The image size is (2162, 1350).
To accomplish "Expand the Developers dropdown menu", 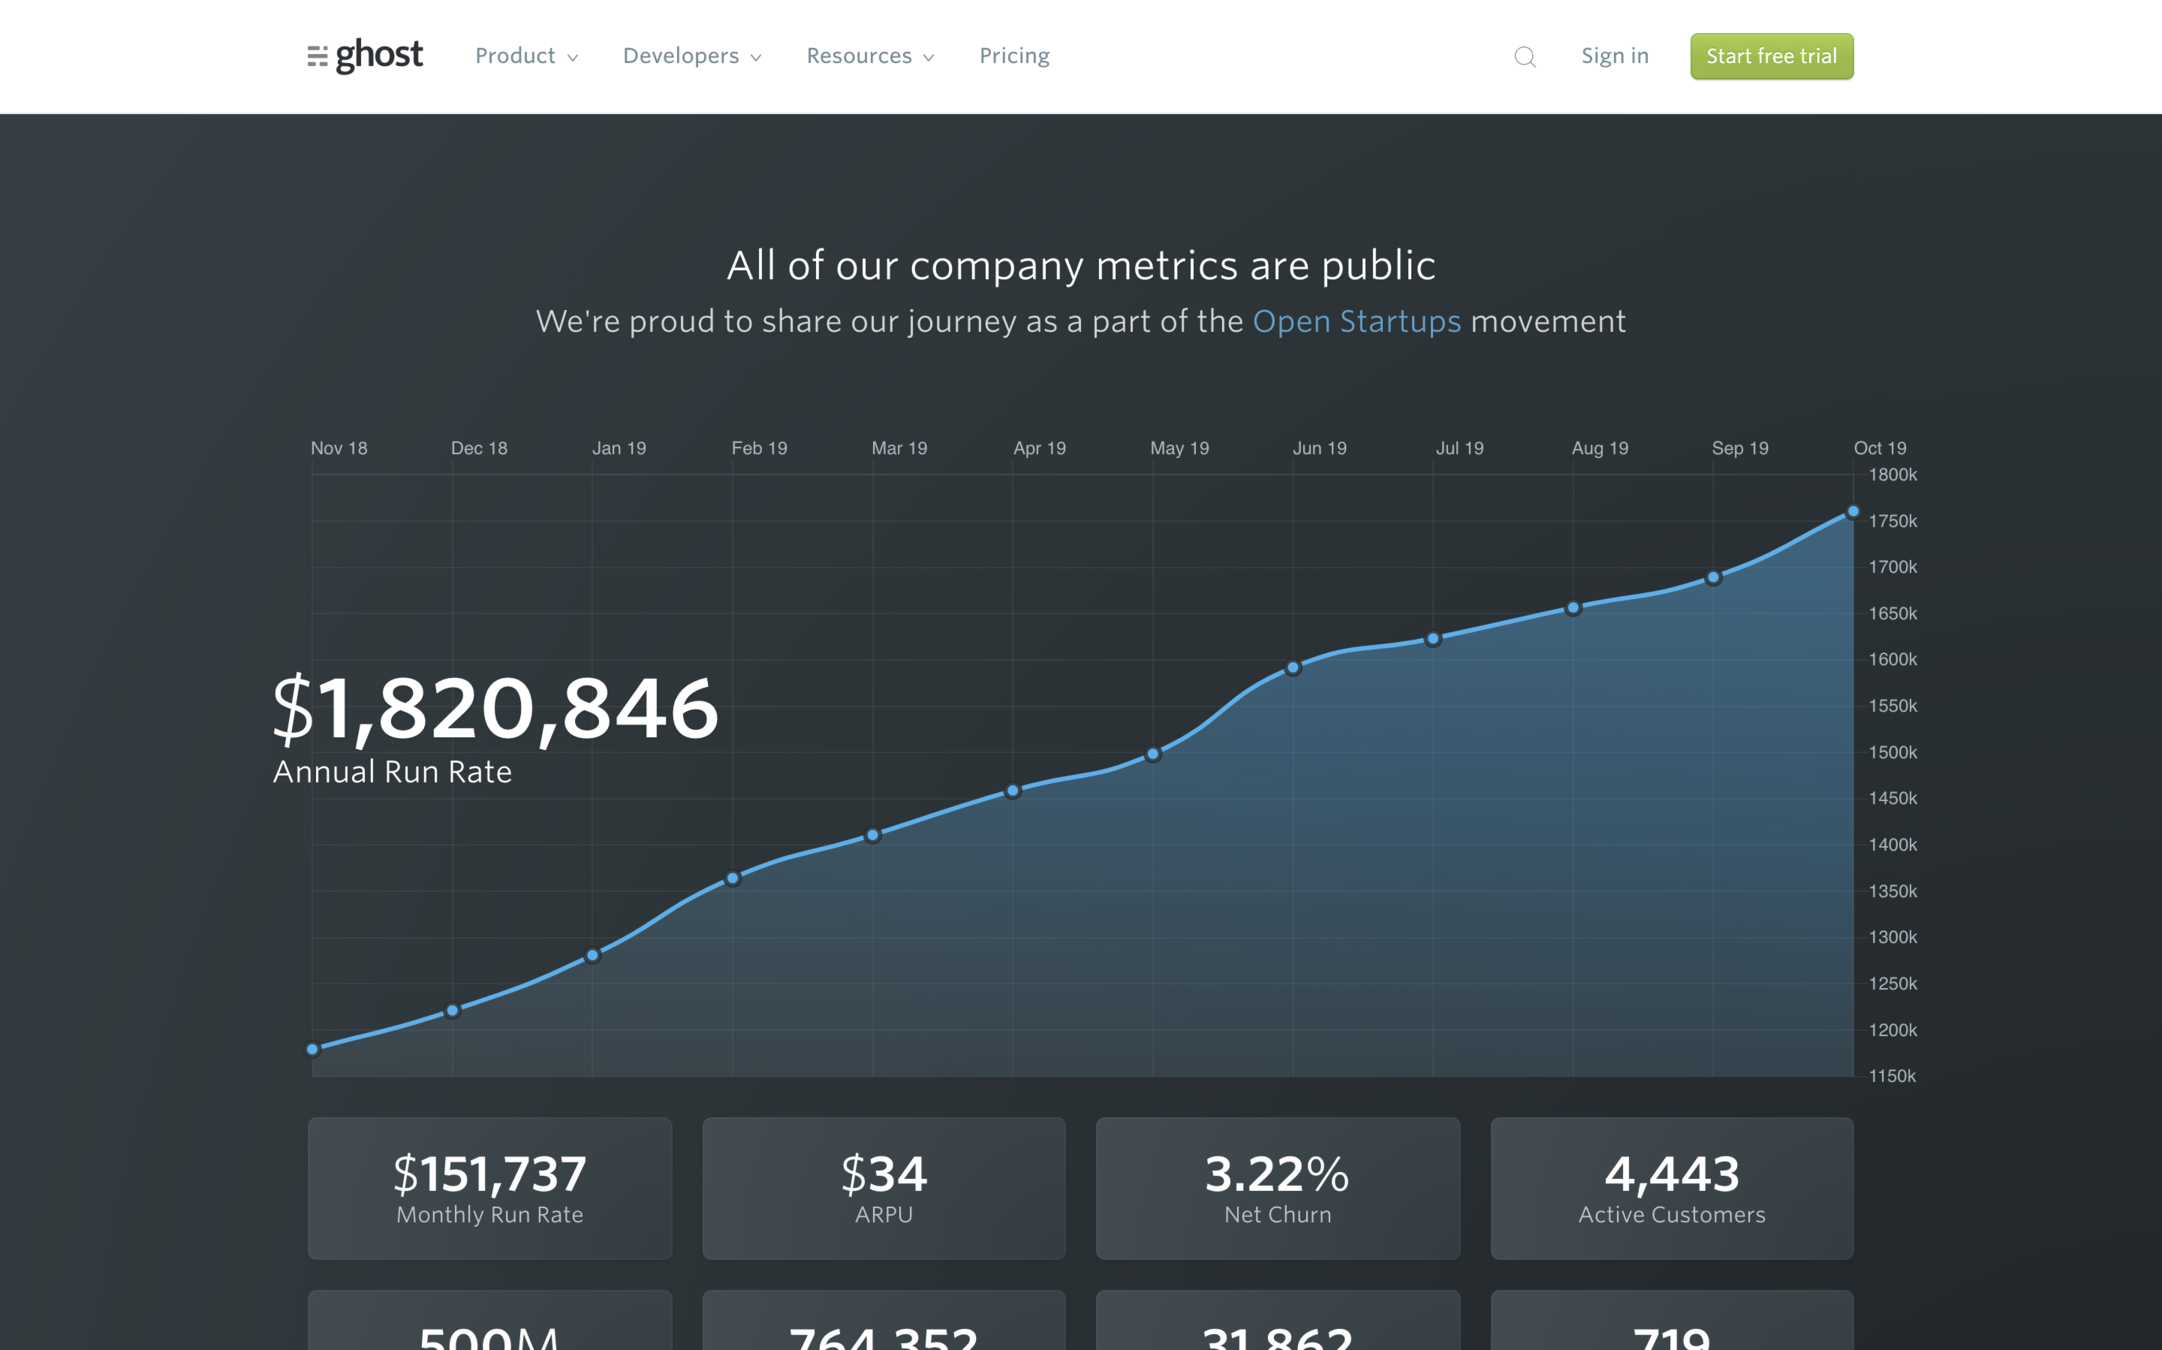I will [692, 56].
